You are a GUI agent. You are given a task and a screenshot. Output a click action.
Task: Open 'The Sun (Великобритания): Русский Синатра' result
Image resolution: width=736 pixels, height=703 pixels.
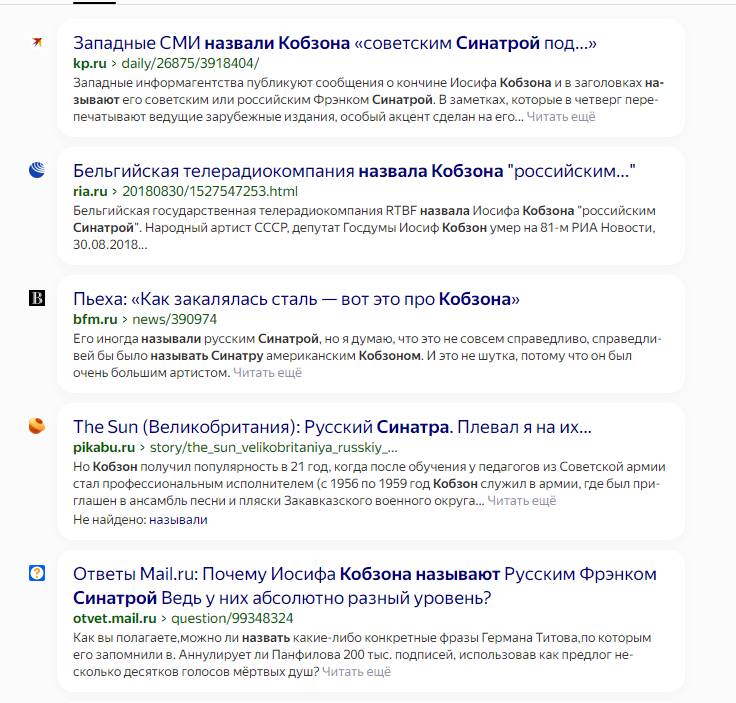click(332, 427)
